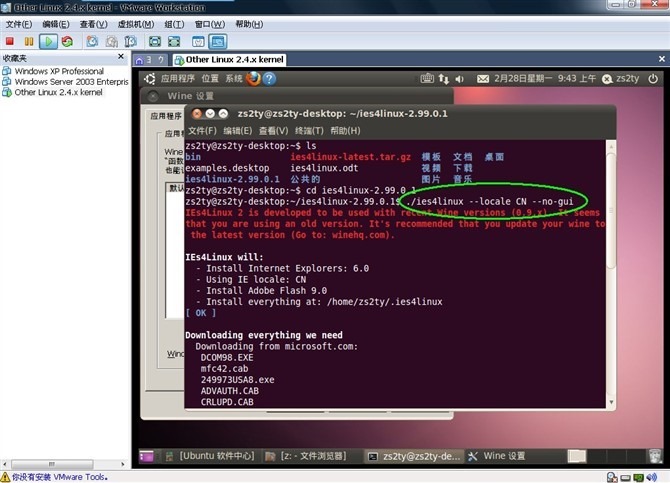This screenshot has height=483, width=670.
Task: Select Windows XP Professional in favorites
Action: [x=59, y=71]
